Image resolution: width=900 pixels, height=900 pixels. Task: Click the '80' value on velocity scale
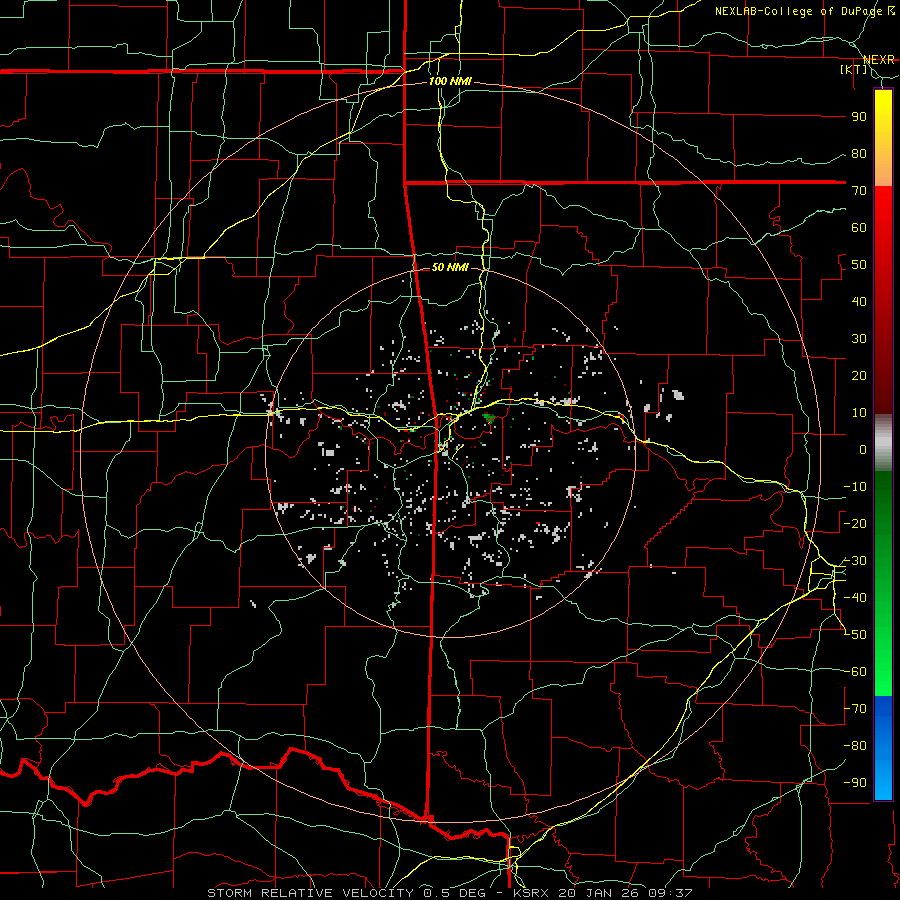tap(859, 154)
